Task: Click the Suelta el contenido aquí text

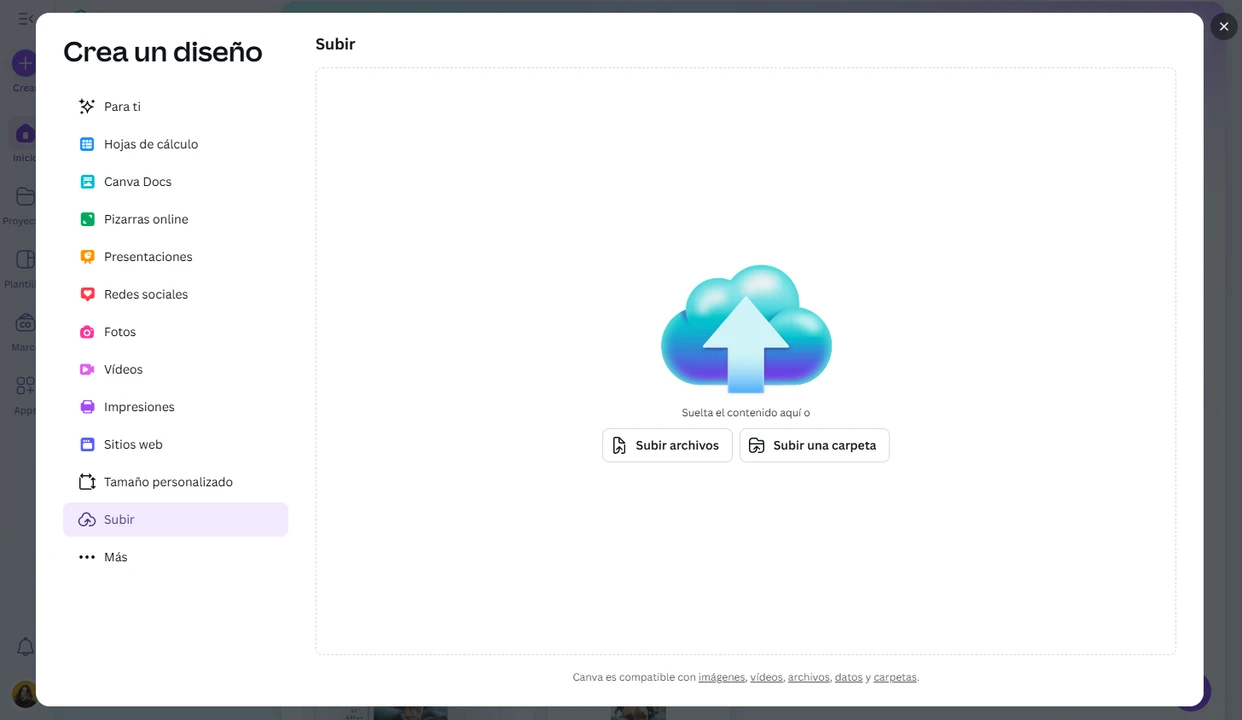Action: [x=746, y=412]
